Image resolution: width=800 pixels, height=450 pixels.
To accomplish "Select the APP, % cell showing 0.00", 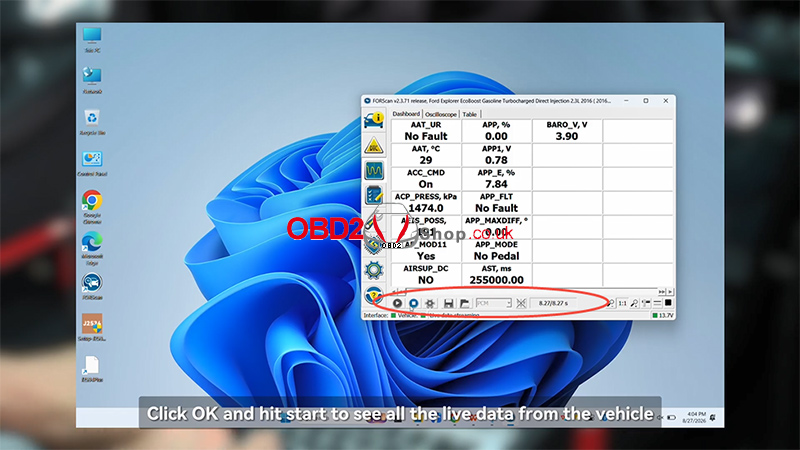I will [x=496, y=131].
